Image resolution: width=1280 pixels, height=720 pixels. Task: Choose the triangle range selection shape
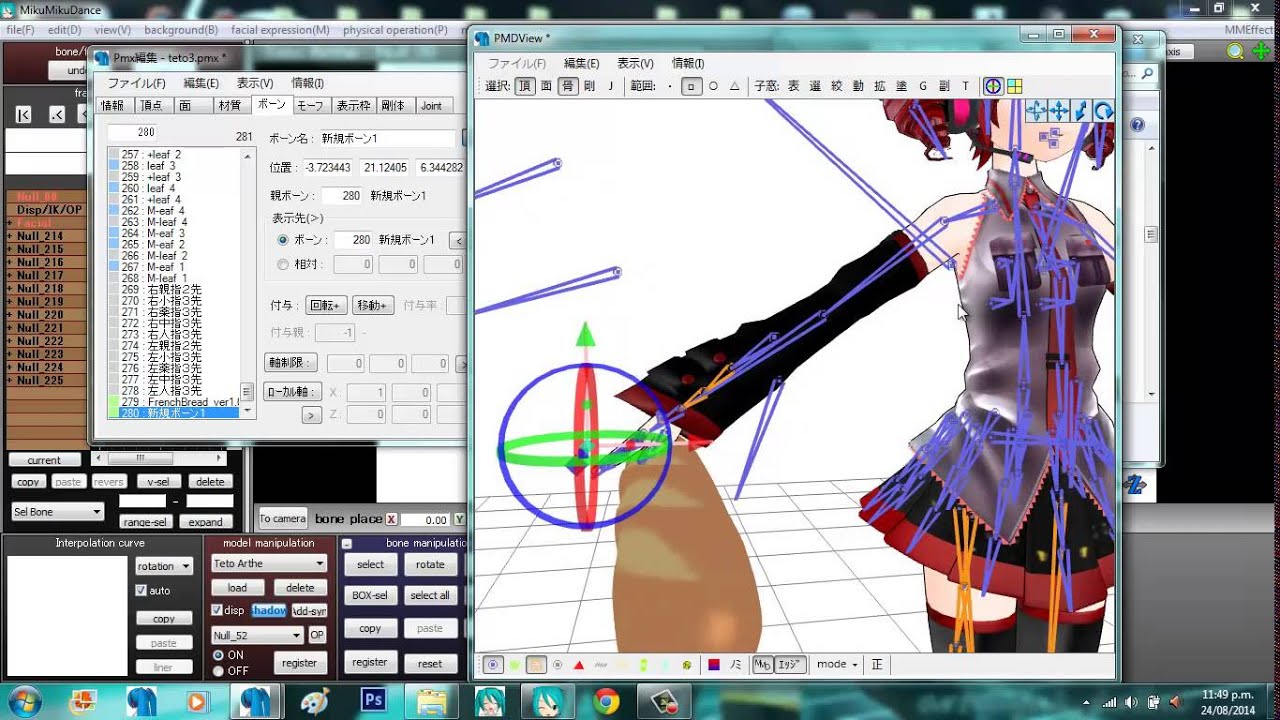tap(734, 86)
